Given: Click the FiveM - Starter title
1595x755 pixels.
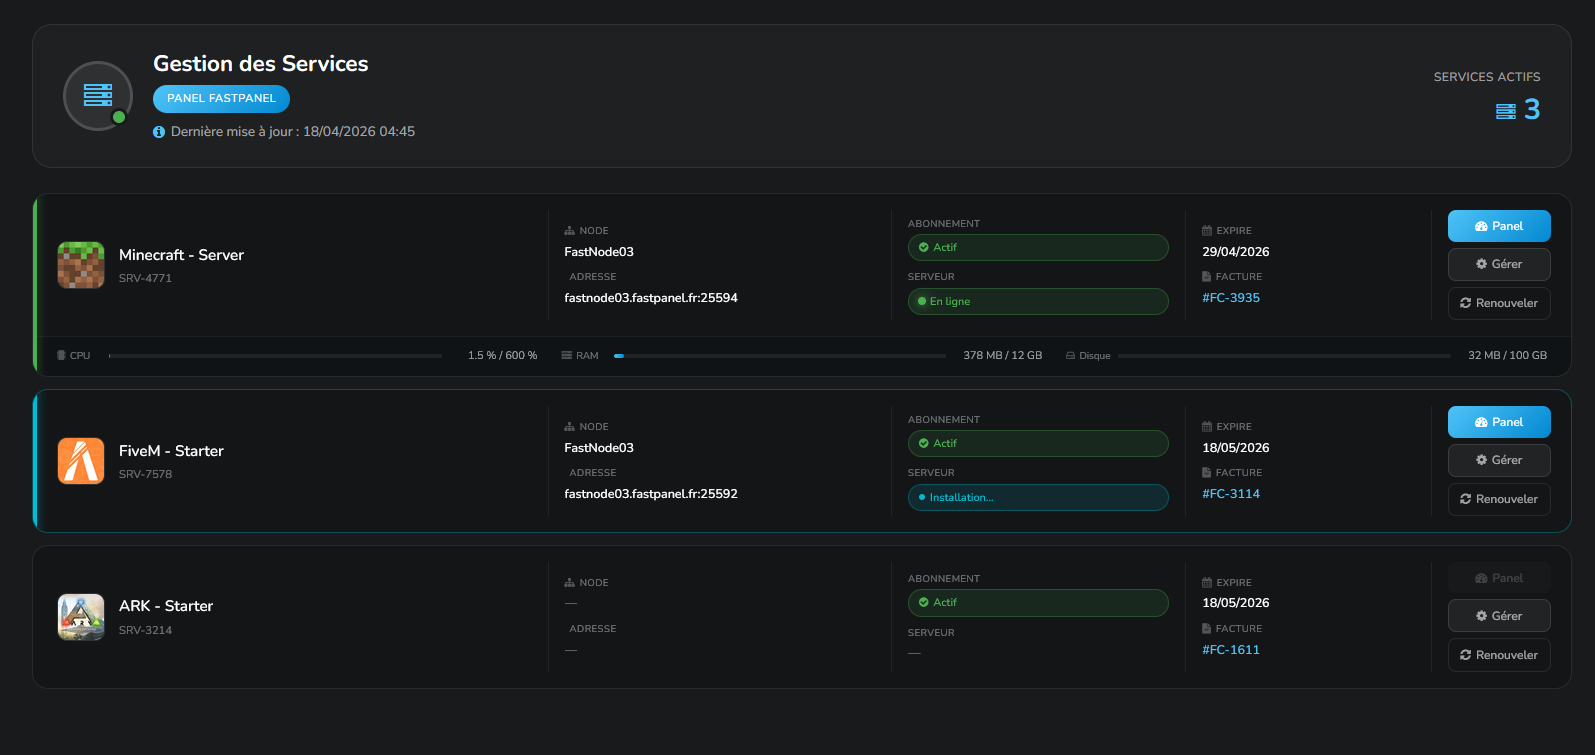Looking at the screenshot, I should (x=171, y=451).
